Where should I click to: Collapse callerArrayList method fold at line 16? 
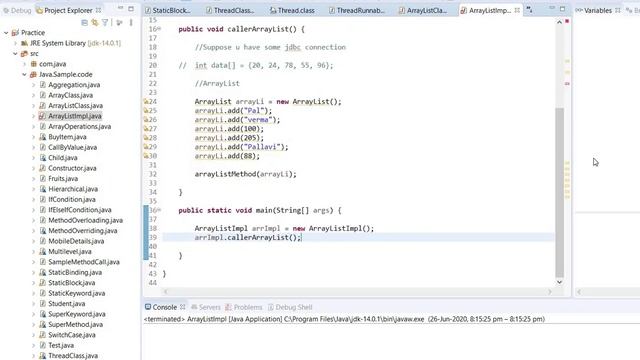(159, 29)
